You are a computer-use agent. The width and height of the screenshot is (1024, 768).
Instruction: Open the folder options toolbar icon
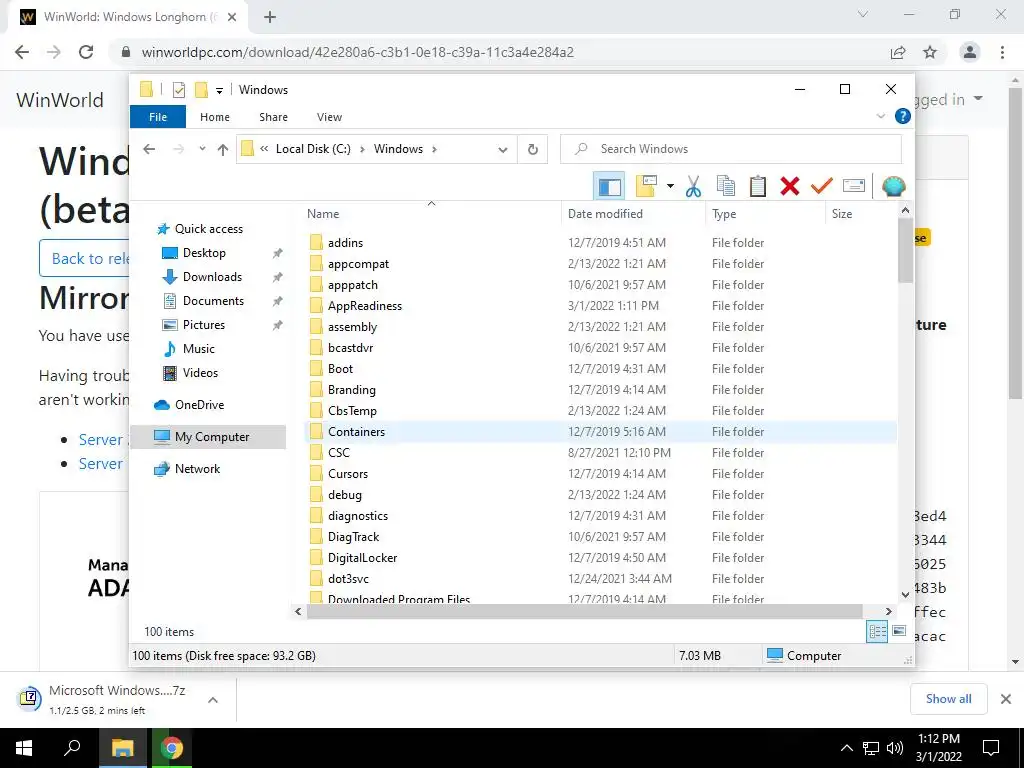coord(646,187)
